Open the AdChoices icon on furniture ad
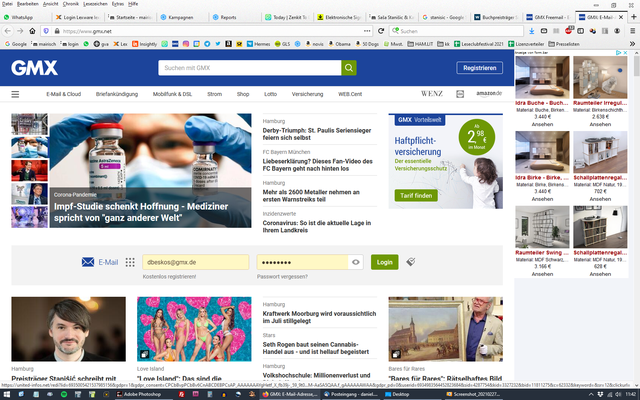This screenshot has width=640, height=400. (619, 53)
